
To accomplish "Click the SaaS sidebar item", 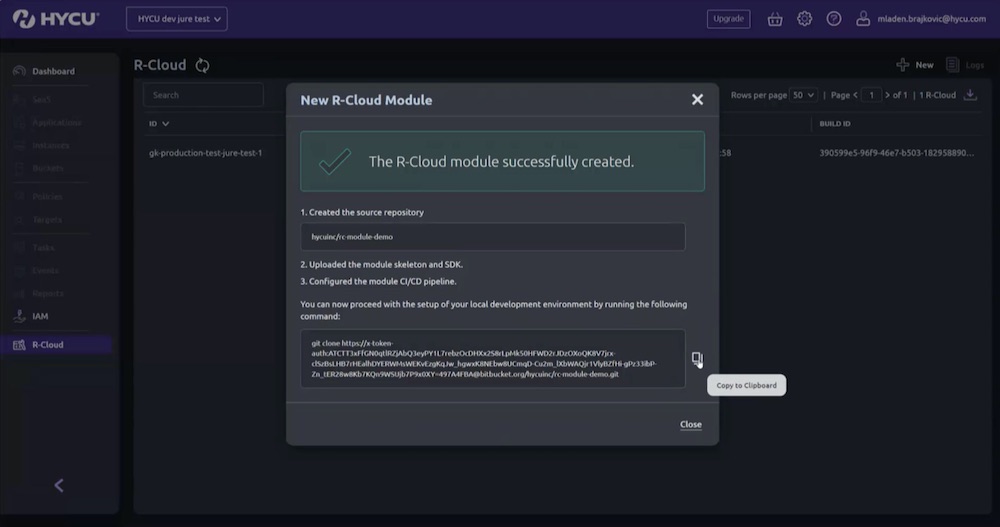I will [41, 100].
